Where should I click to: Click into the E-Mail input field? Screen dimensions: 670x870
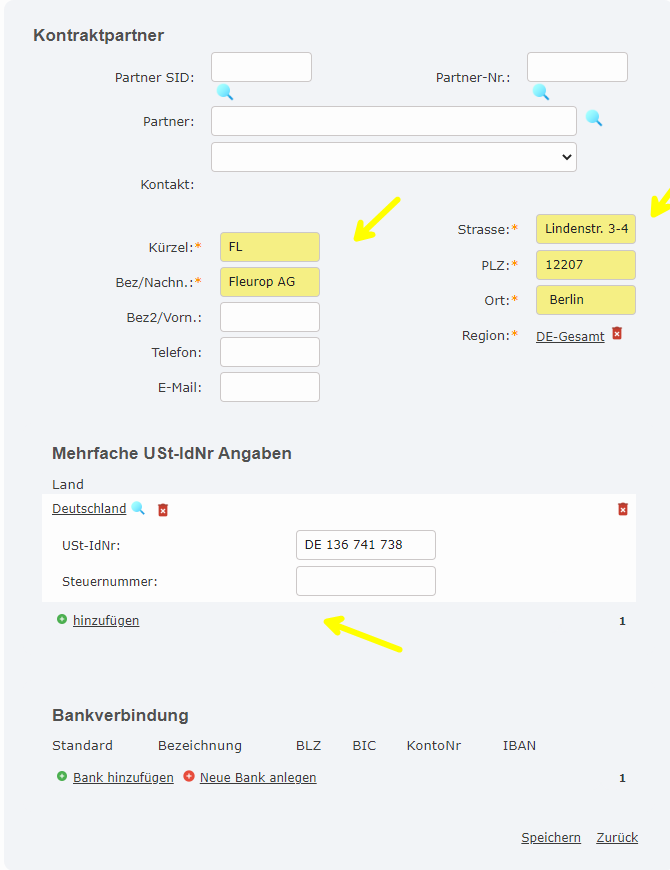pyautogui.click(x=270, y=387)
